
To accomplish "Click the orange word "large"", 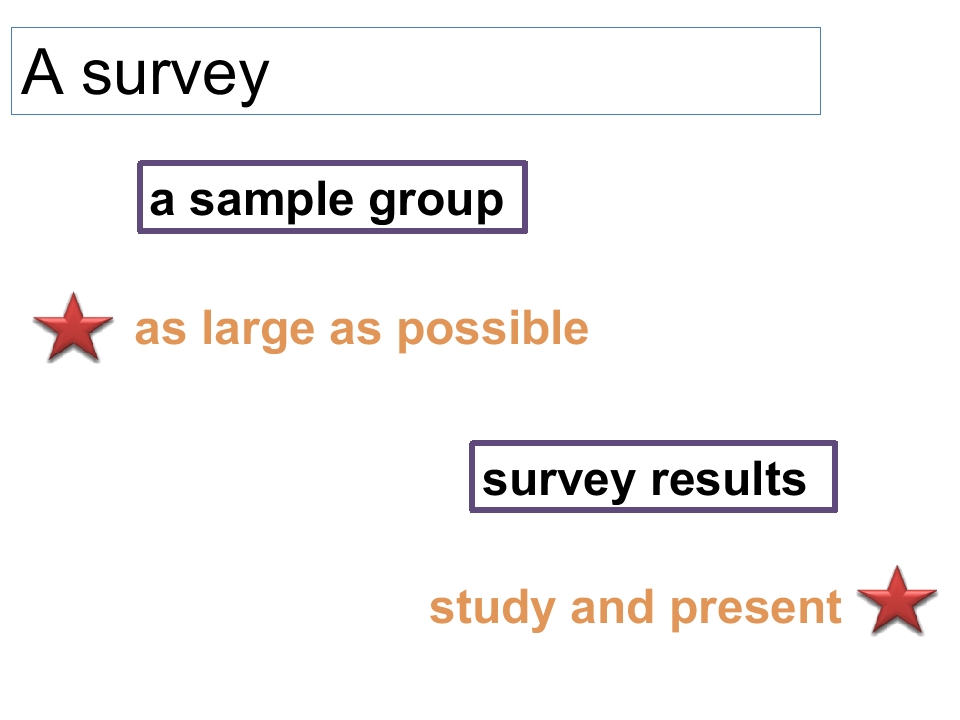I will coord(258,330).
